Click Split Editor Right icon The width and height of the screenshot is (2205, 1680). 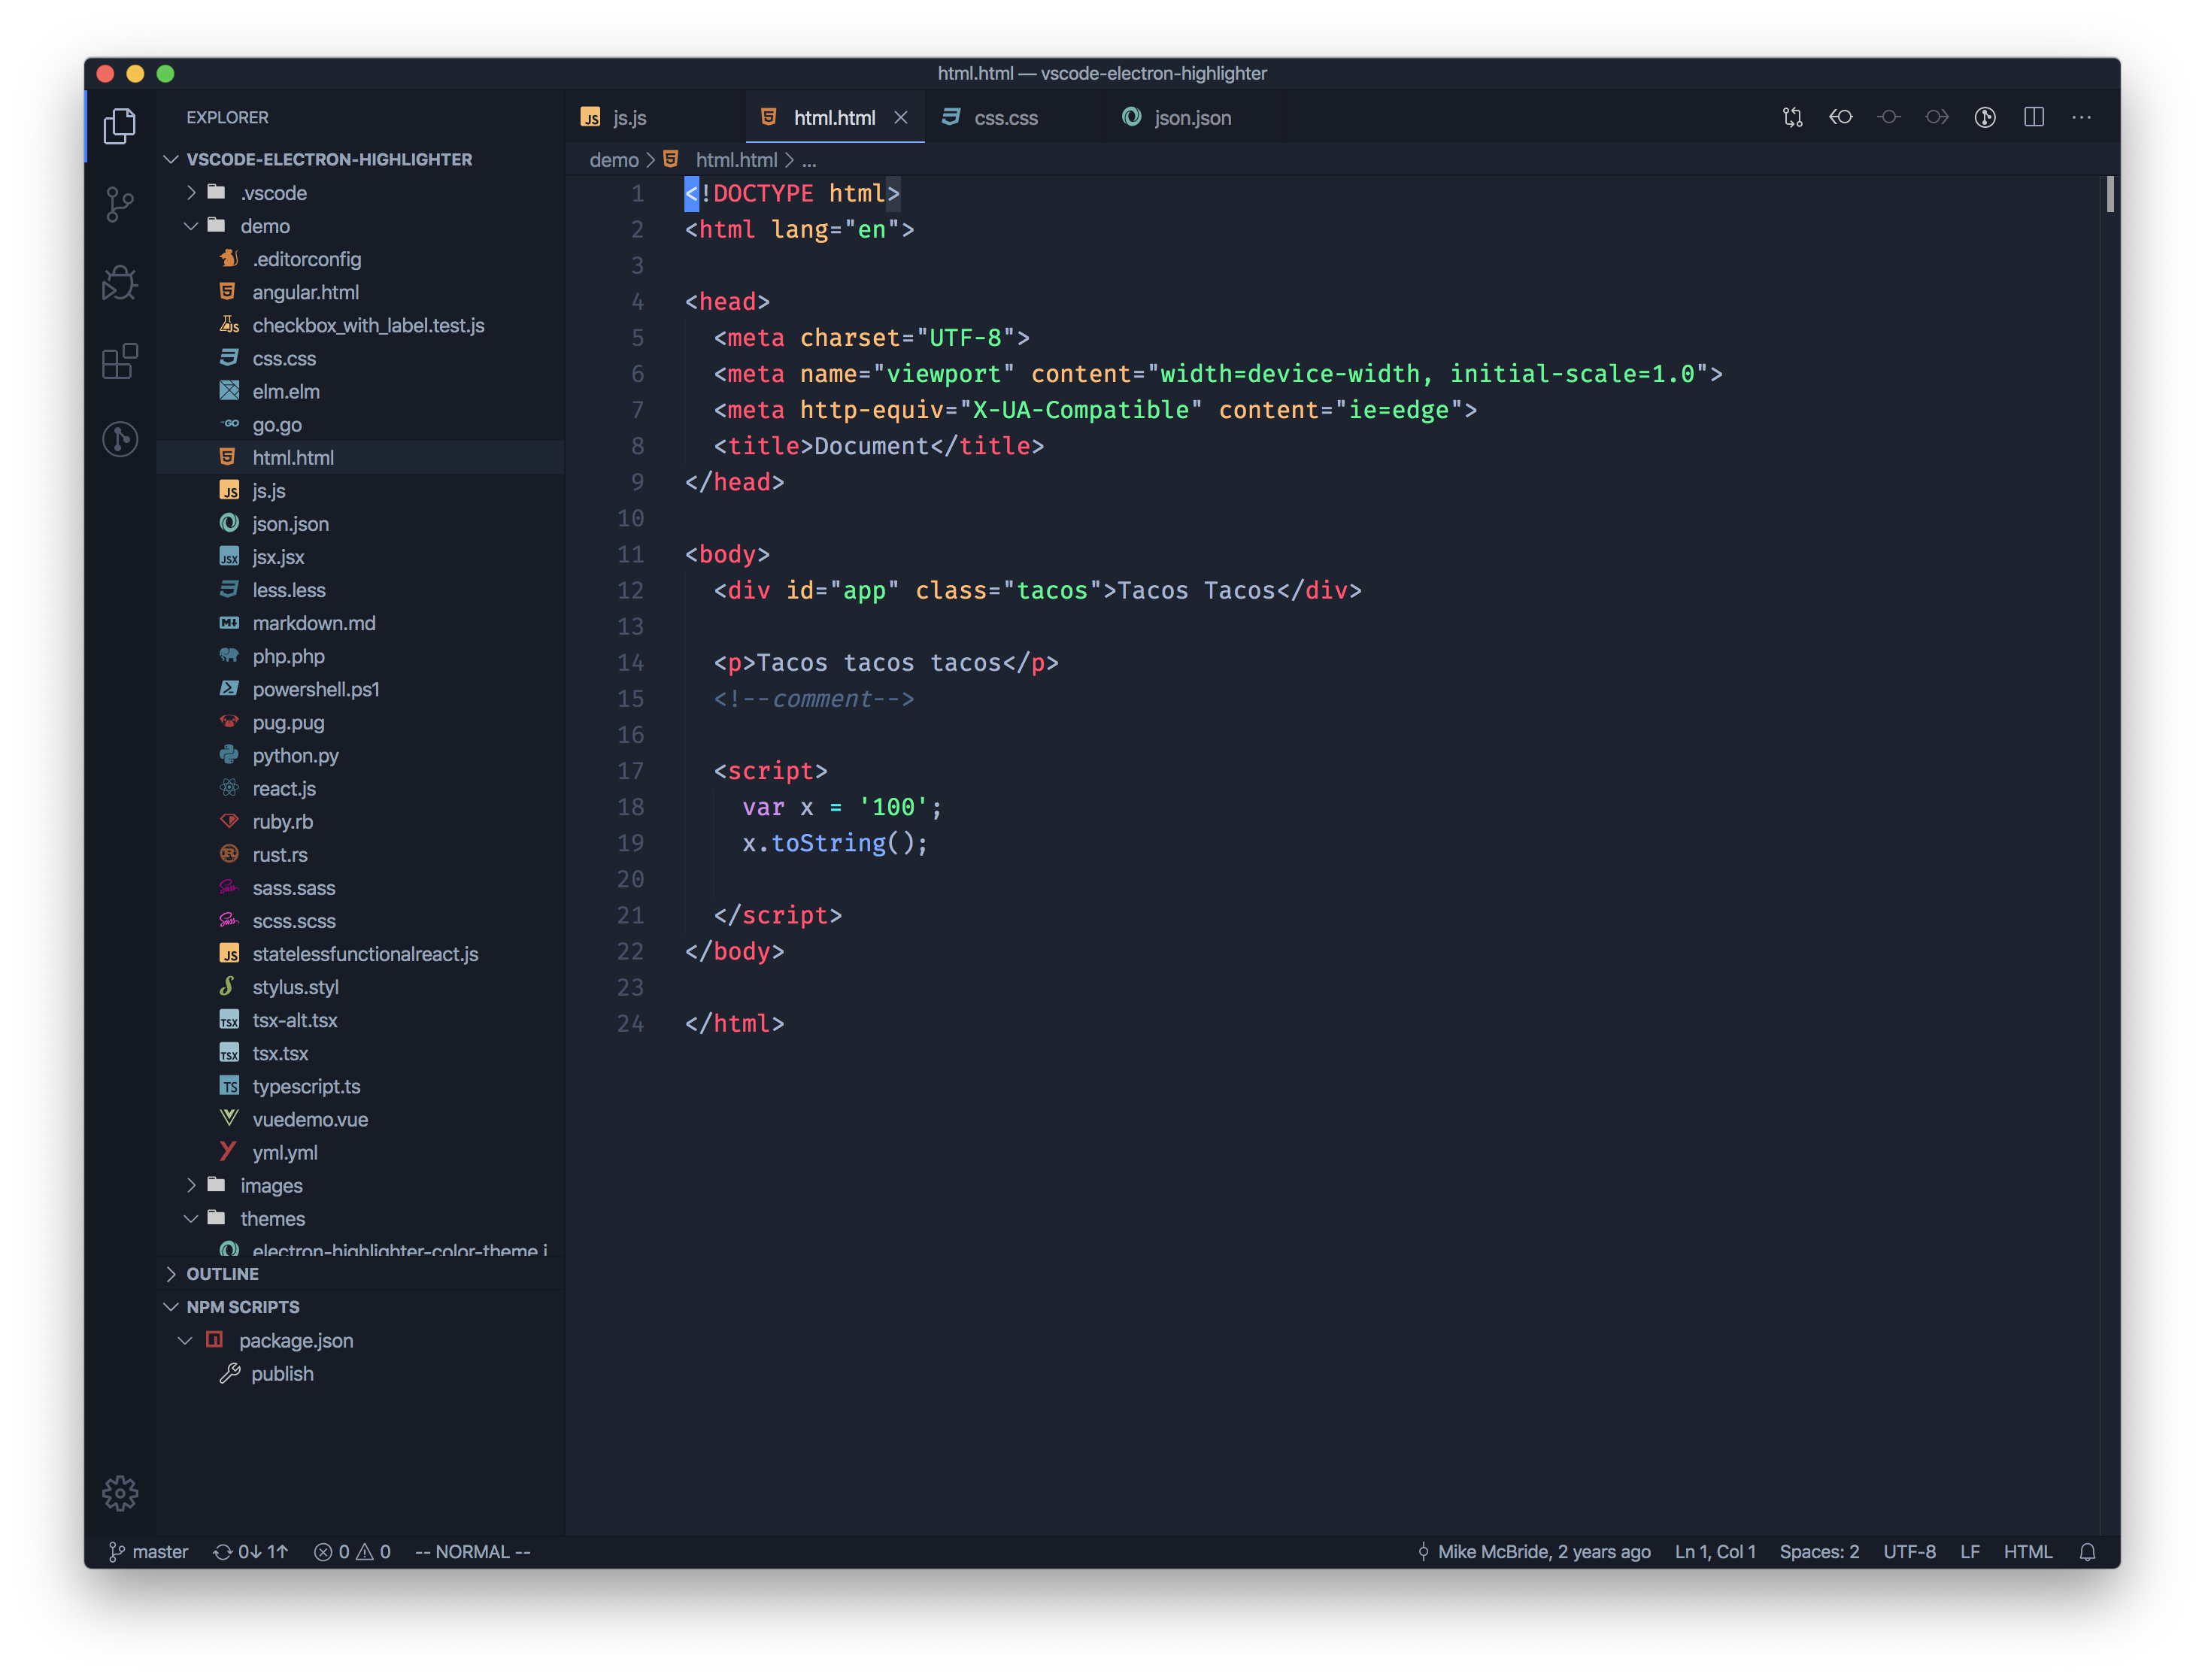[x=2033, y=117]
